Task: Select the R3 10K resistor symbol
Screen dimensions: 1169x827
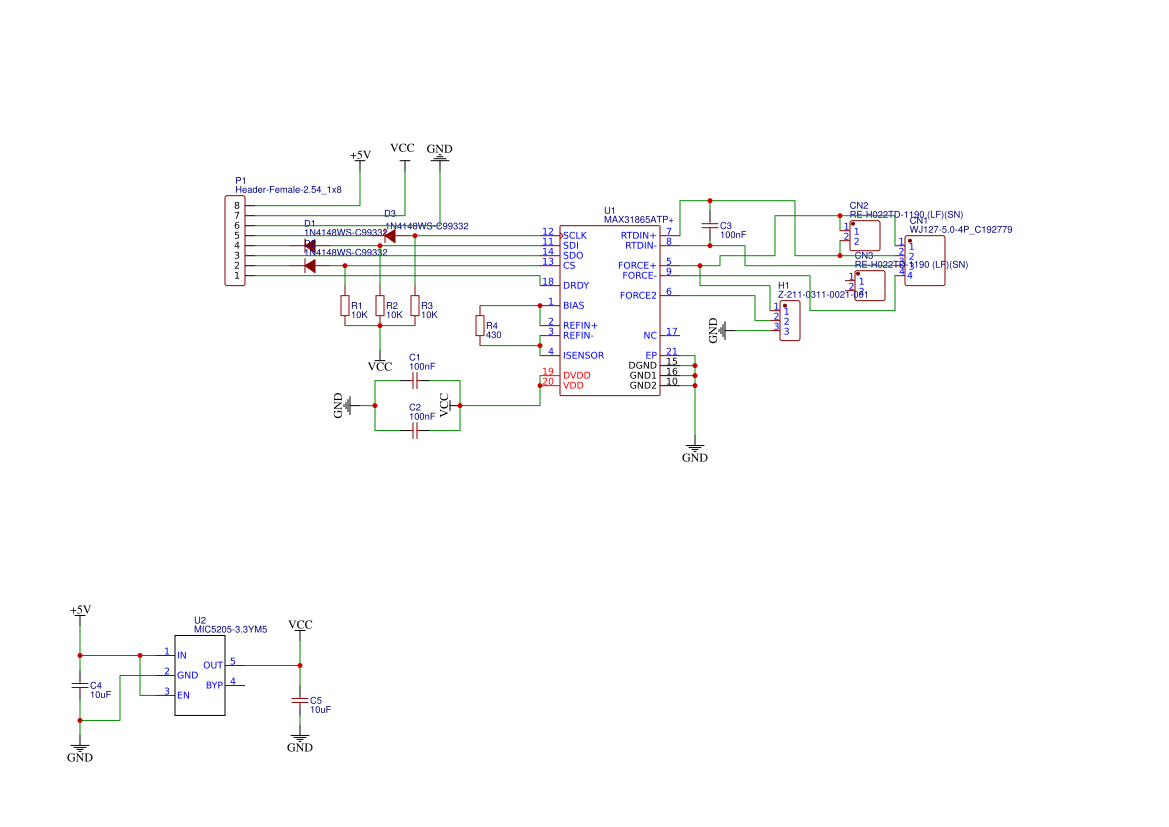Action: pos(415,306)
